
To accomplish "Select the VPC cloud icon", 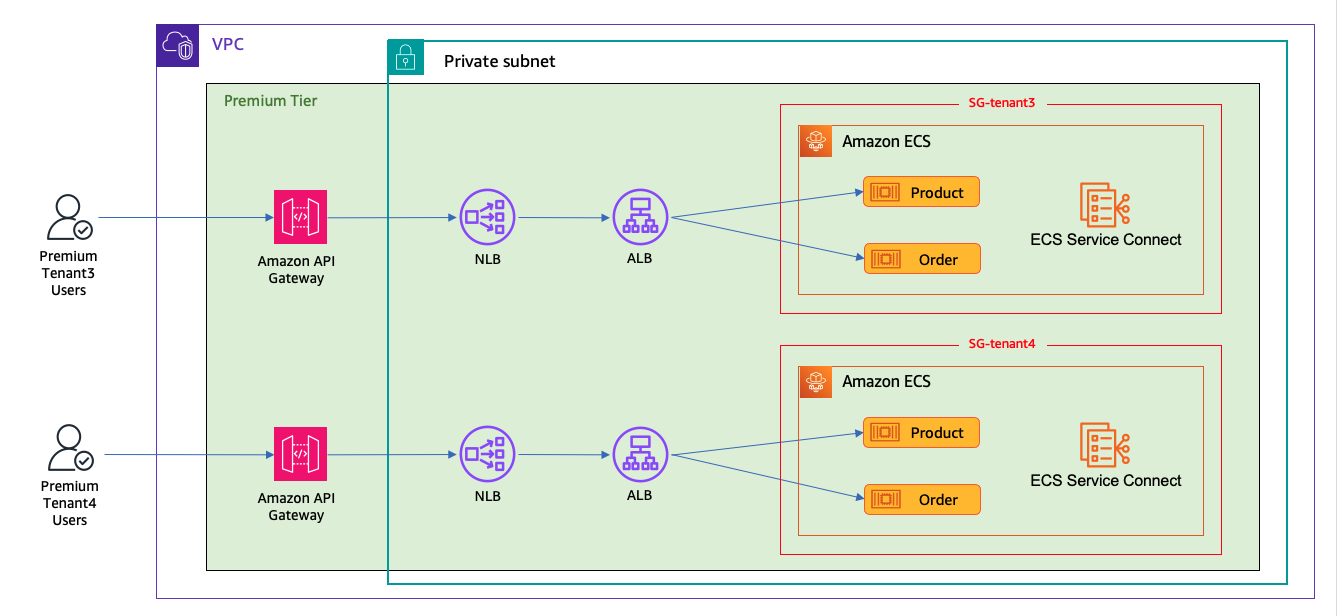I will pos(178,45).
